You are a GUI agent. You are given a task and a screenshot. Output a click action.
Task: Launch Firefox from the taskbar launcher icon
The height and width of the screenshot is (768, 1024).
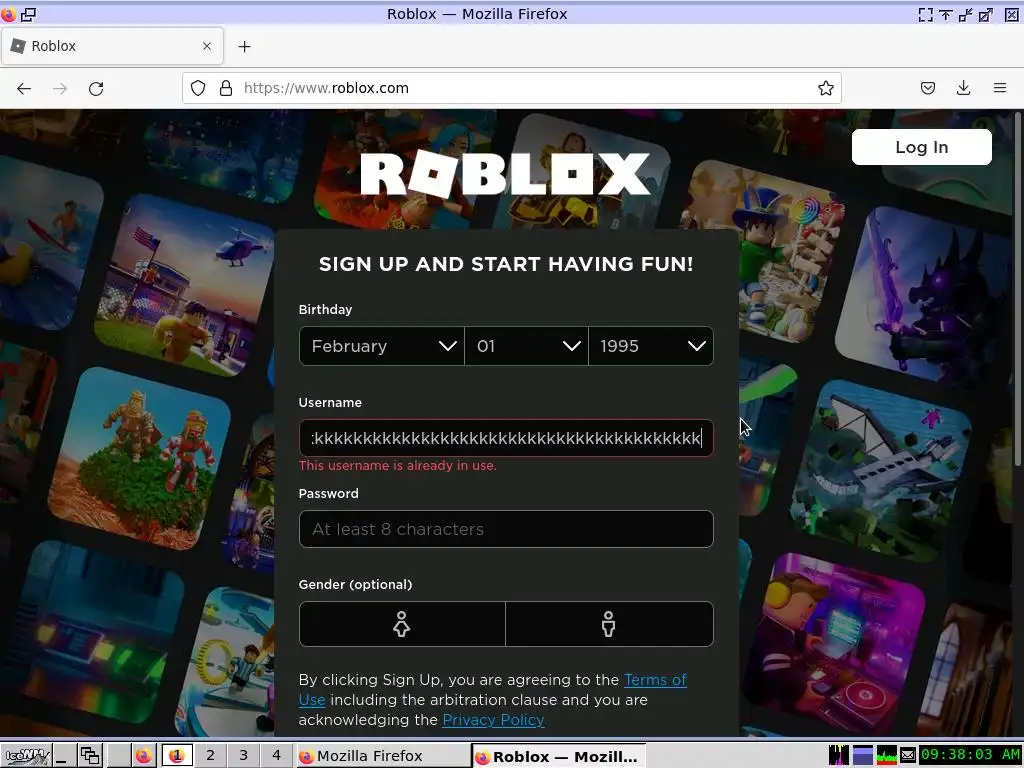point(144,756)
